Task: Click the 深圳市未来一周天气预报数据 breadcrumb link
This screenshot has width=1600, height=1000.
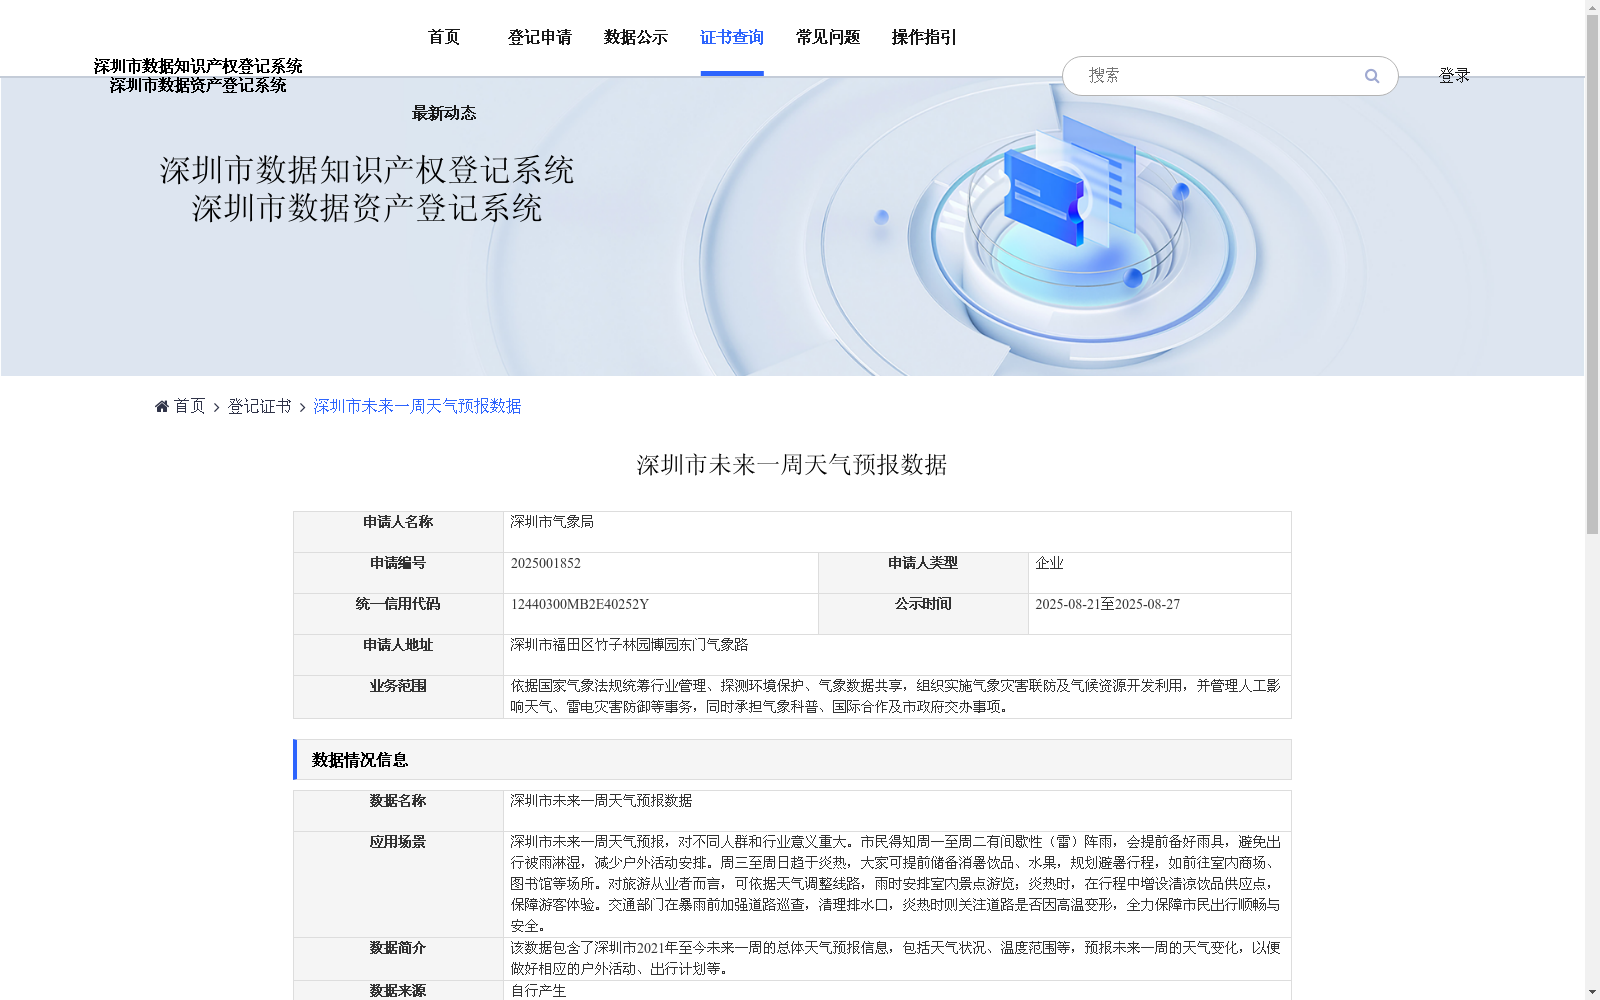Action: [x=417, y=406]
